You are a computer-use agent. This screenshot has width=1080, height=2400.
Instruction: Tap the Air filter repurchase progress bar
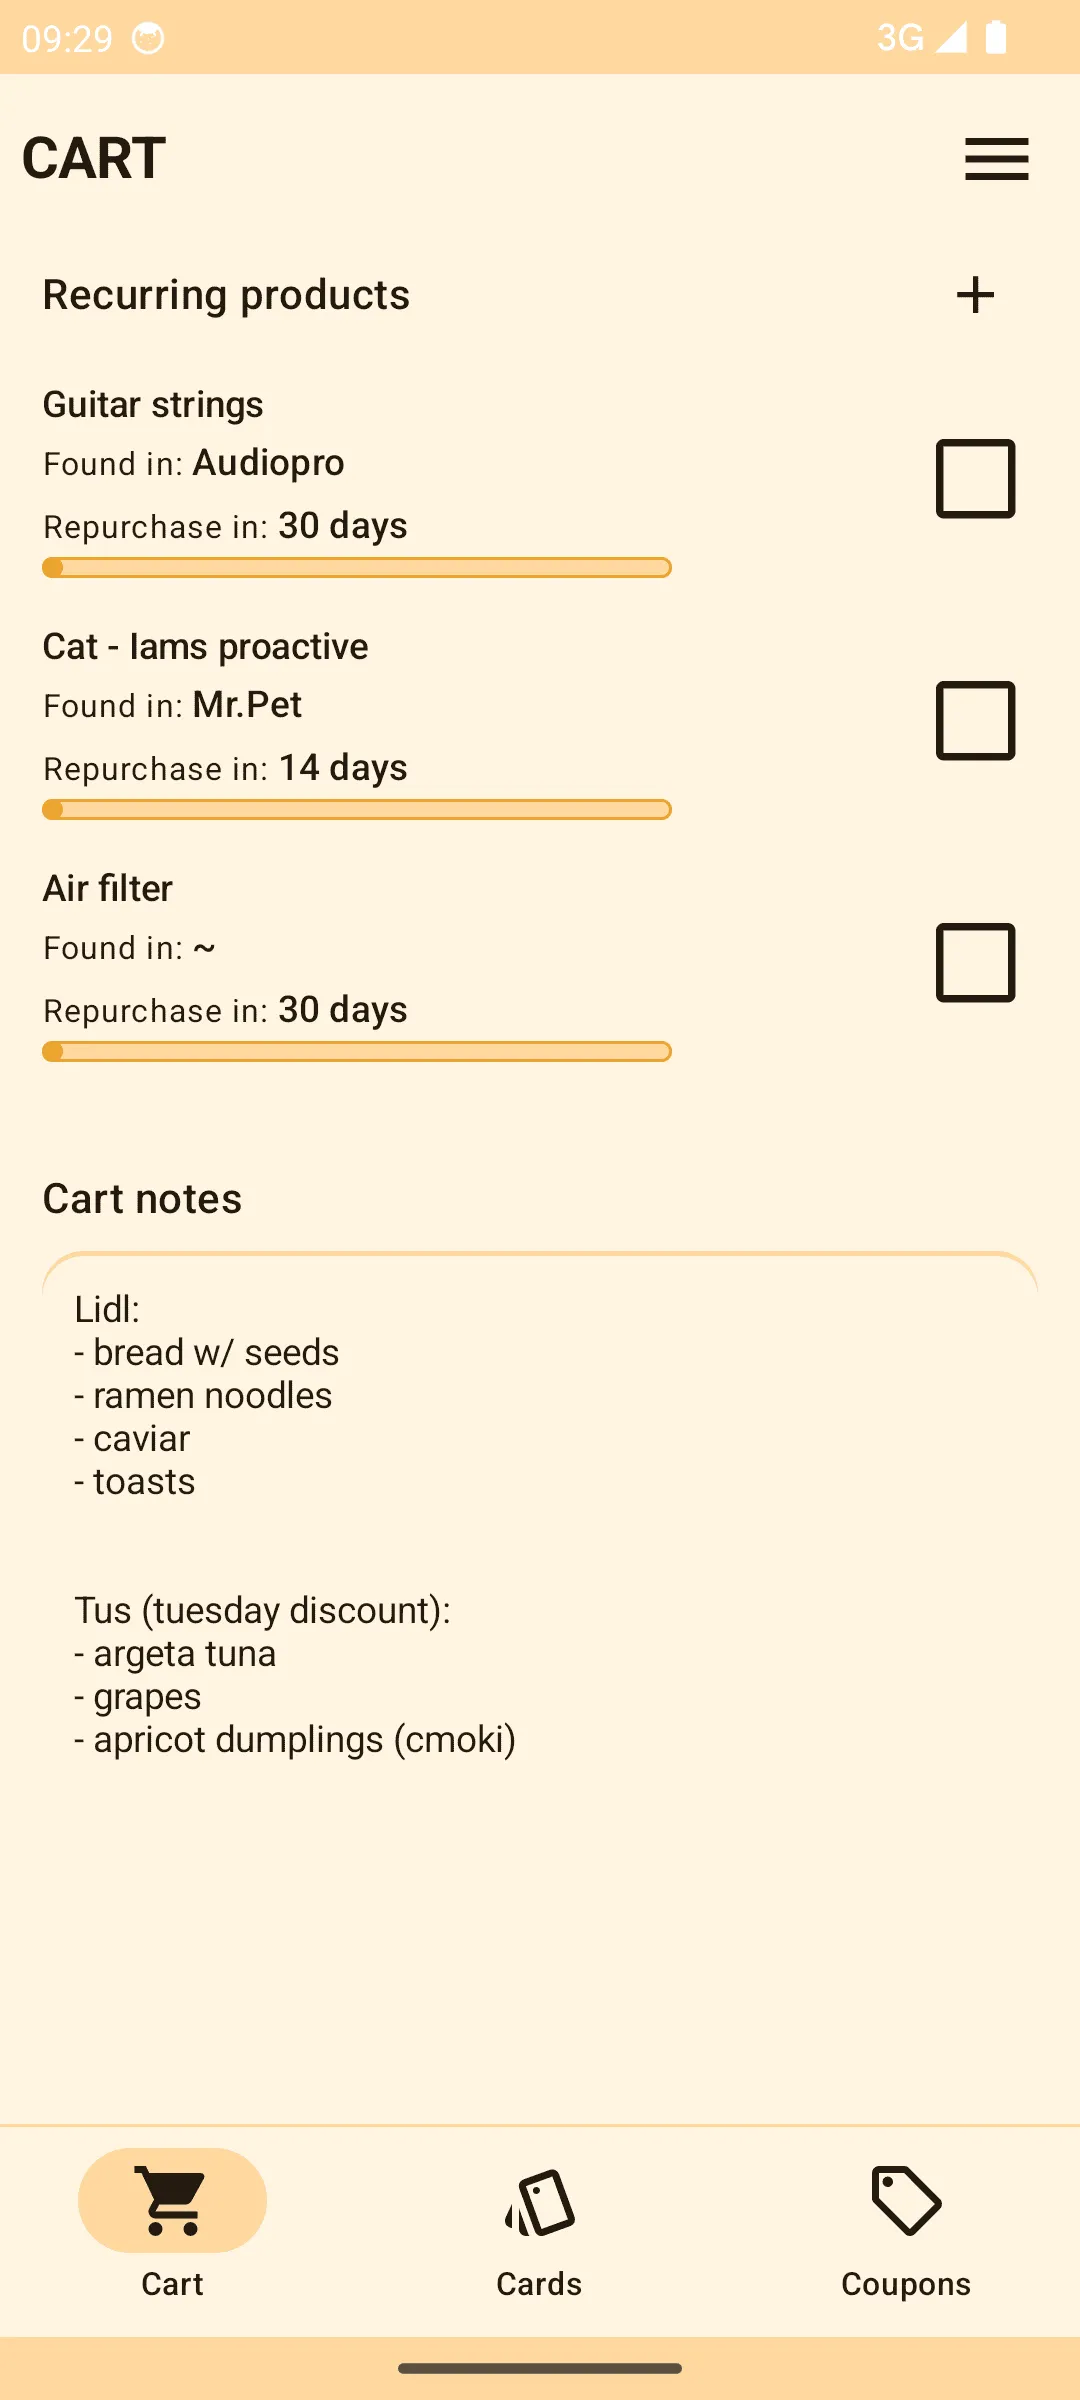[357, 1052]
